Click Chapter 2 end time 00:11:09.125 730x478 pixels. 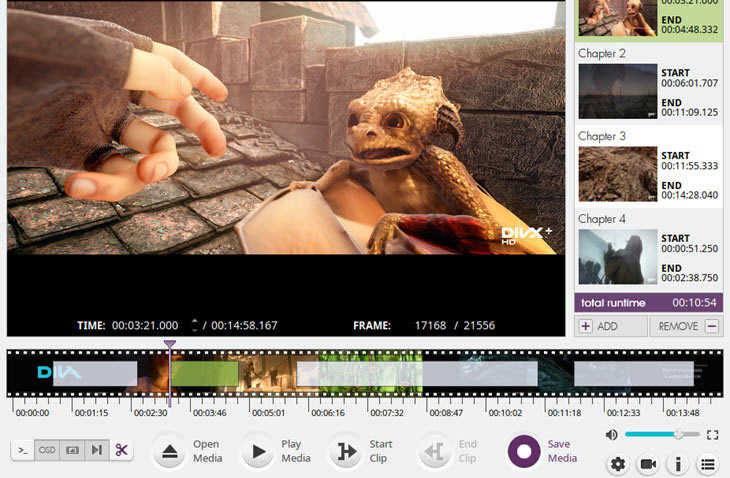(689, 112)
